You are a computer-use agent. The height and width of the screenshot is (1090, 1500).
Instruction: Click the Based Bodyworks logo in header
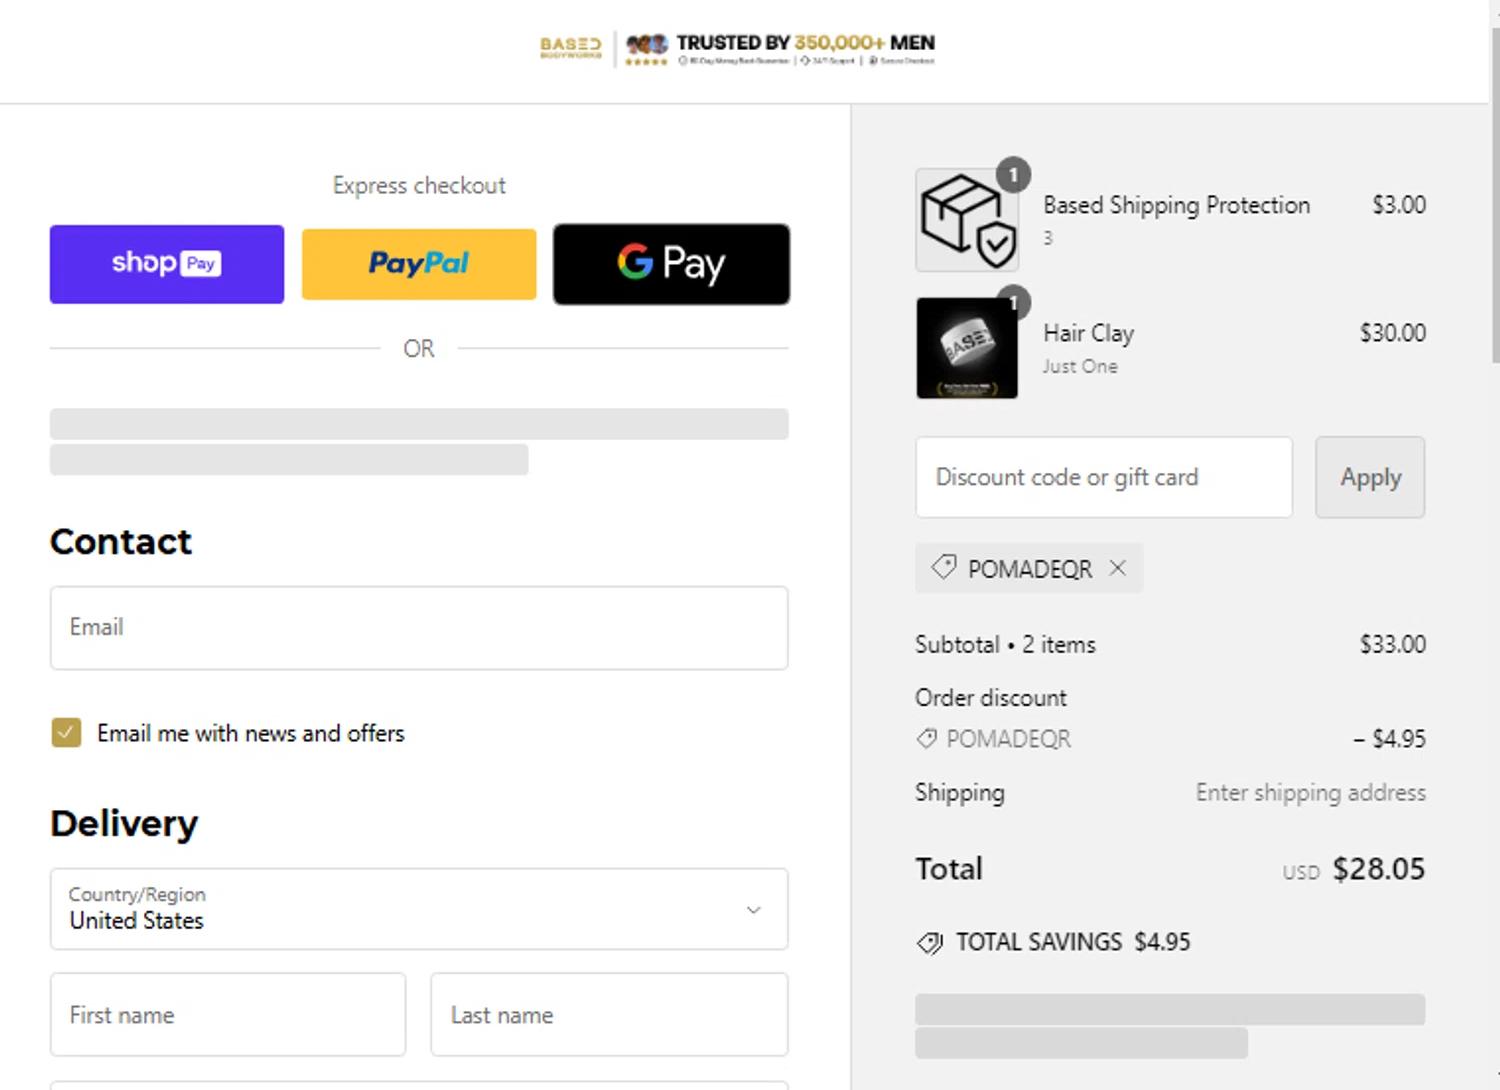click(570, 46)
